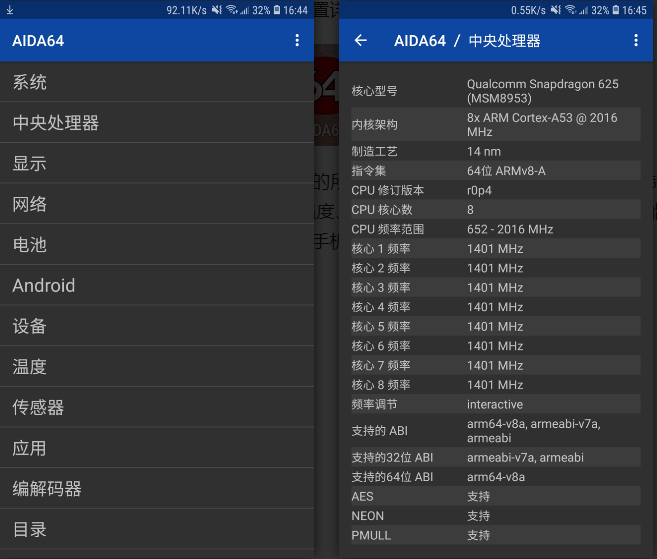Open the Android category
The width and height of the screenshot is (657, 559).
(157, 285)
